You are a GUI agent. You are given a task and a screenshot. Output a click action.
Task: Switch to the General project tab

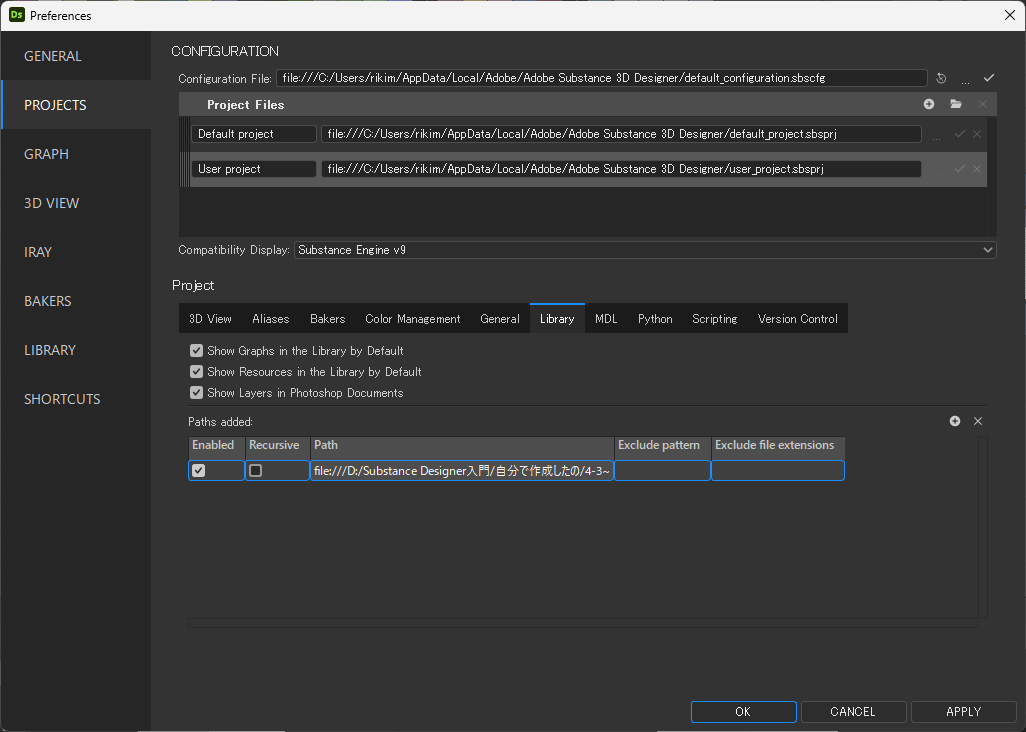[500, 319]
